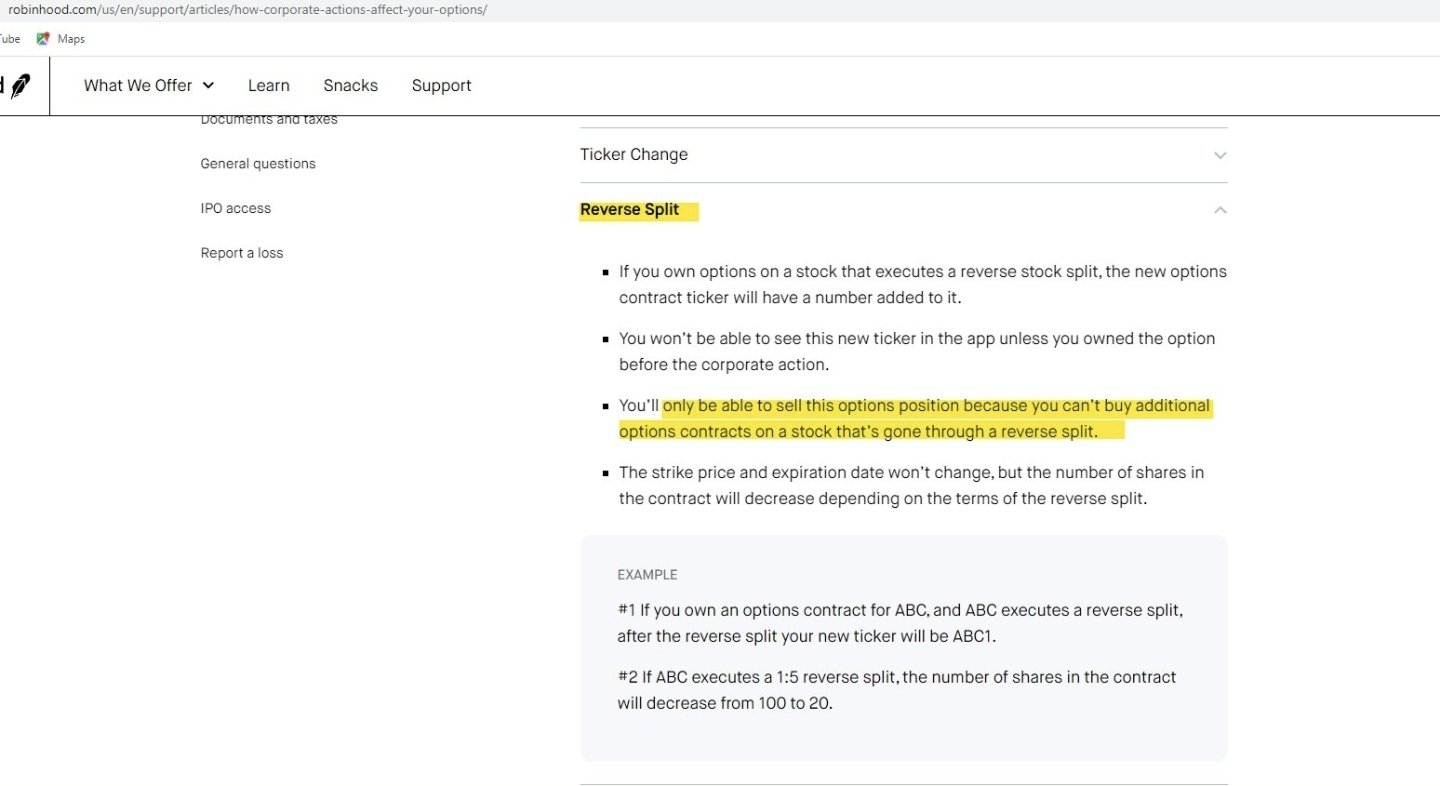Viewport: 1440px width, 786px height.
Task: Click the bullet "You won't be able to see"
Action: tap(917, 351)
